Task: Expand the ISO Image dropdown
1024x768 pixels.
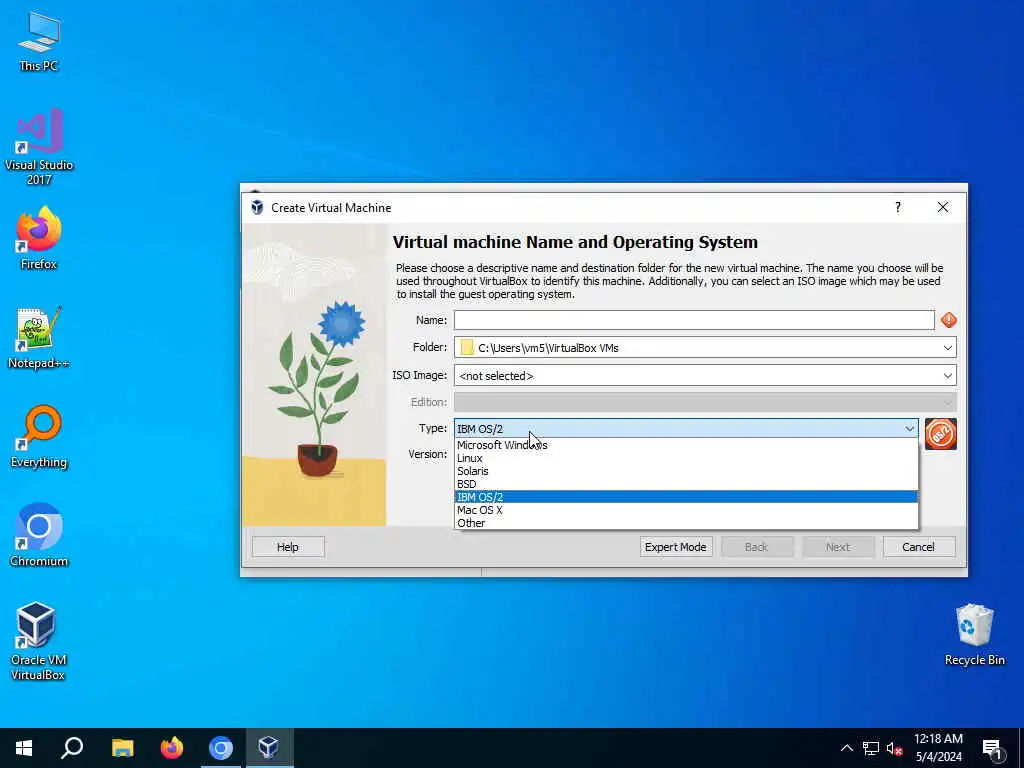Action: (x=948, y=376)
